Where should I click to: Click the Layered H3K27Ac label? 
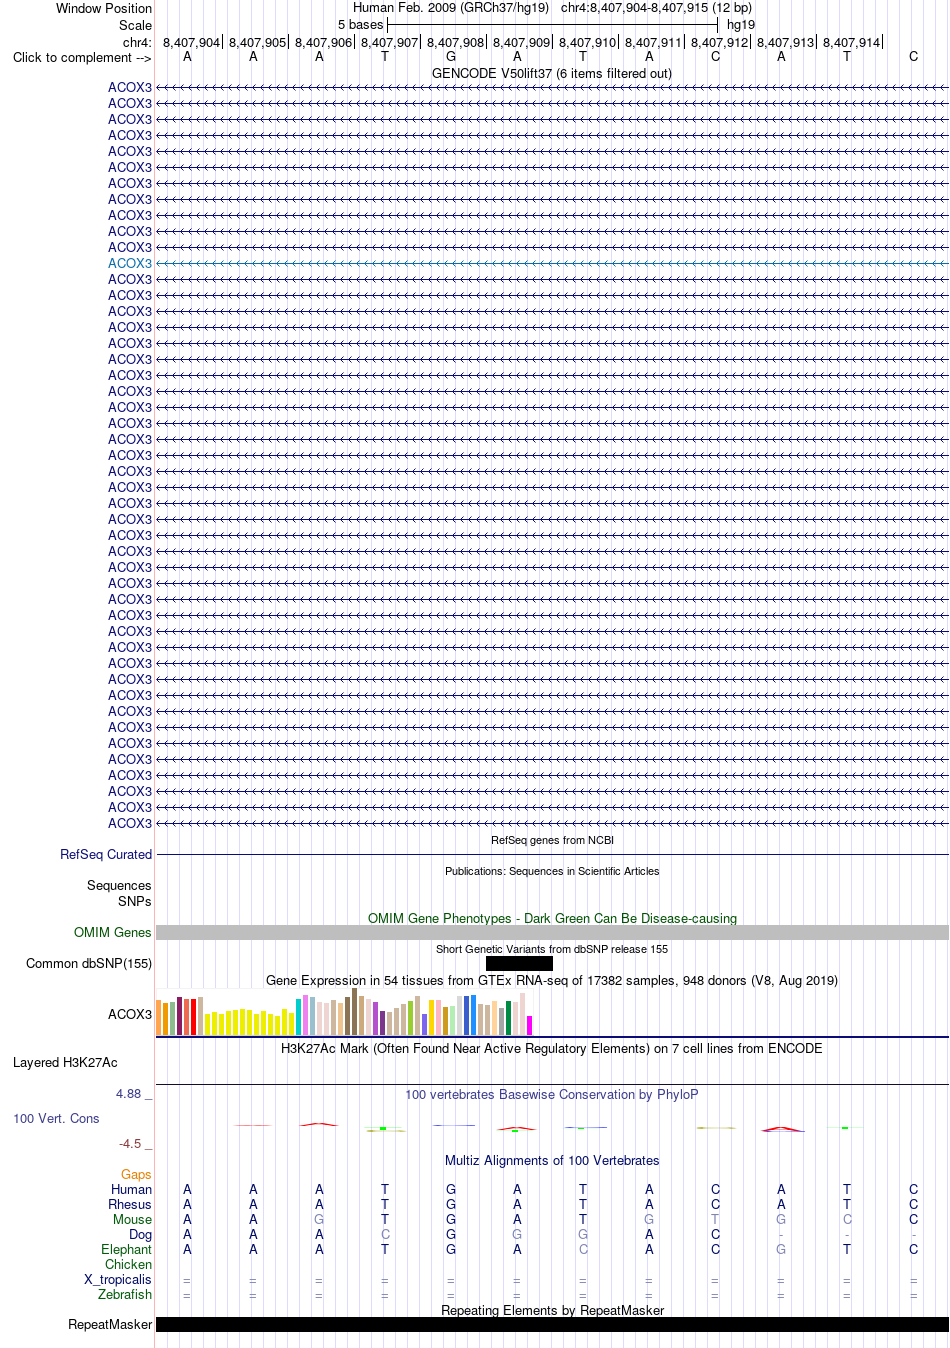click(x=65, y=1062)
